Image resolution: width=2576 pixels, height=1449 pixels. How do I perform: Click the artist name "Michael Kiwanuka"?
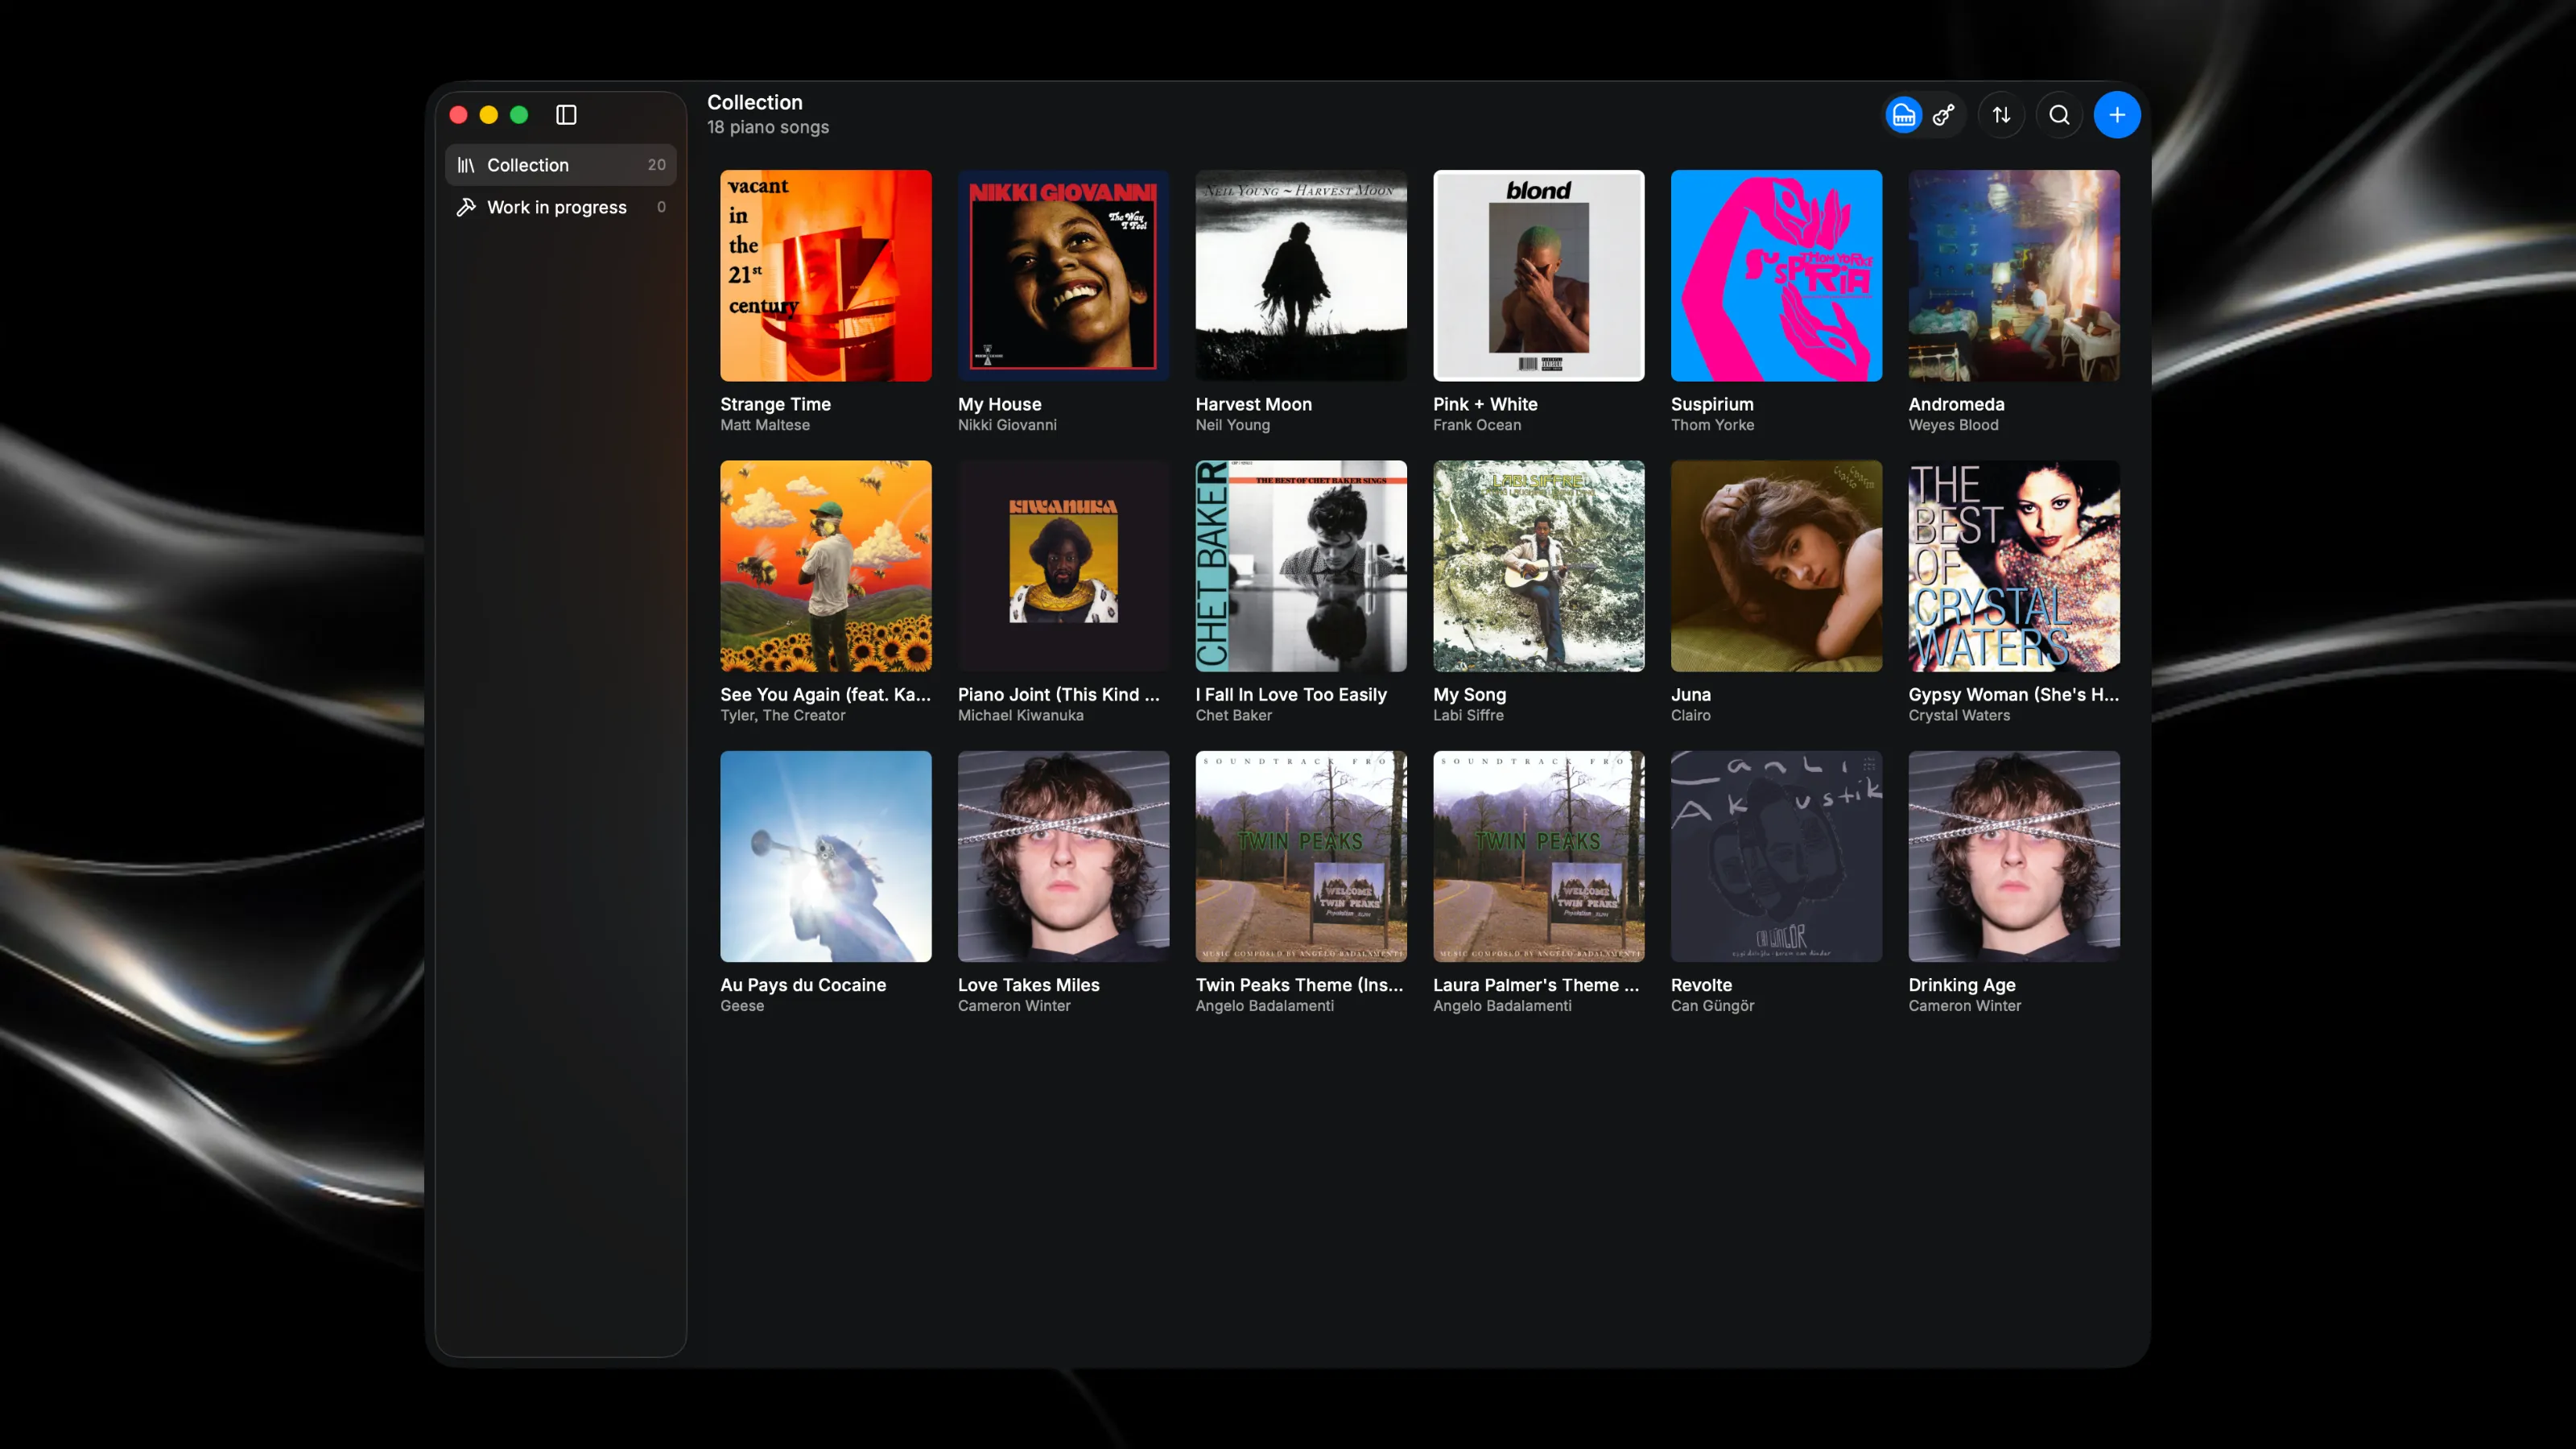tap(1020, 715)
